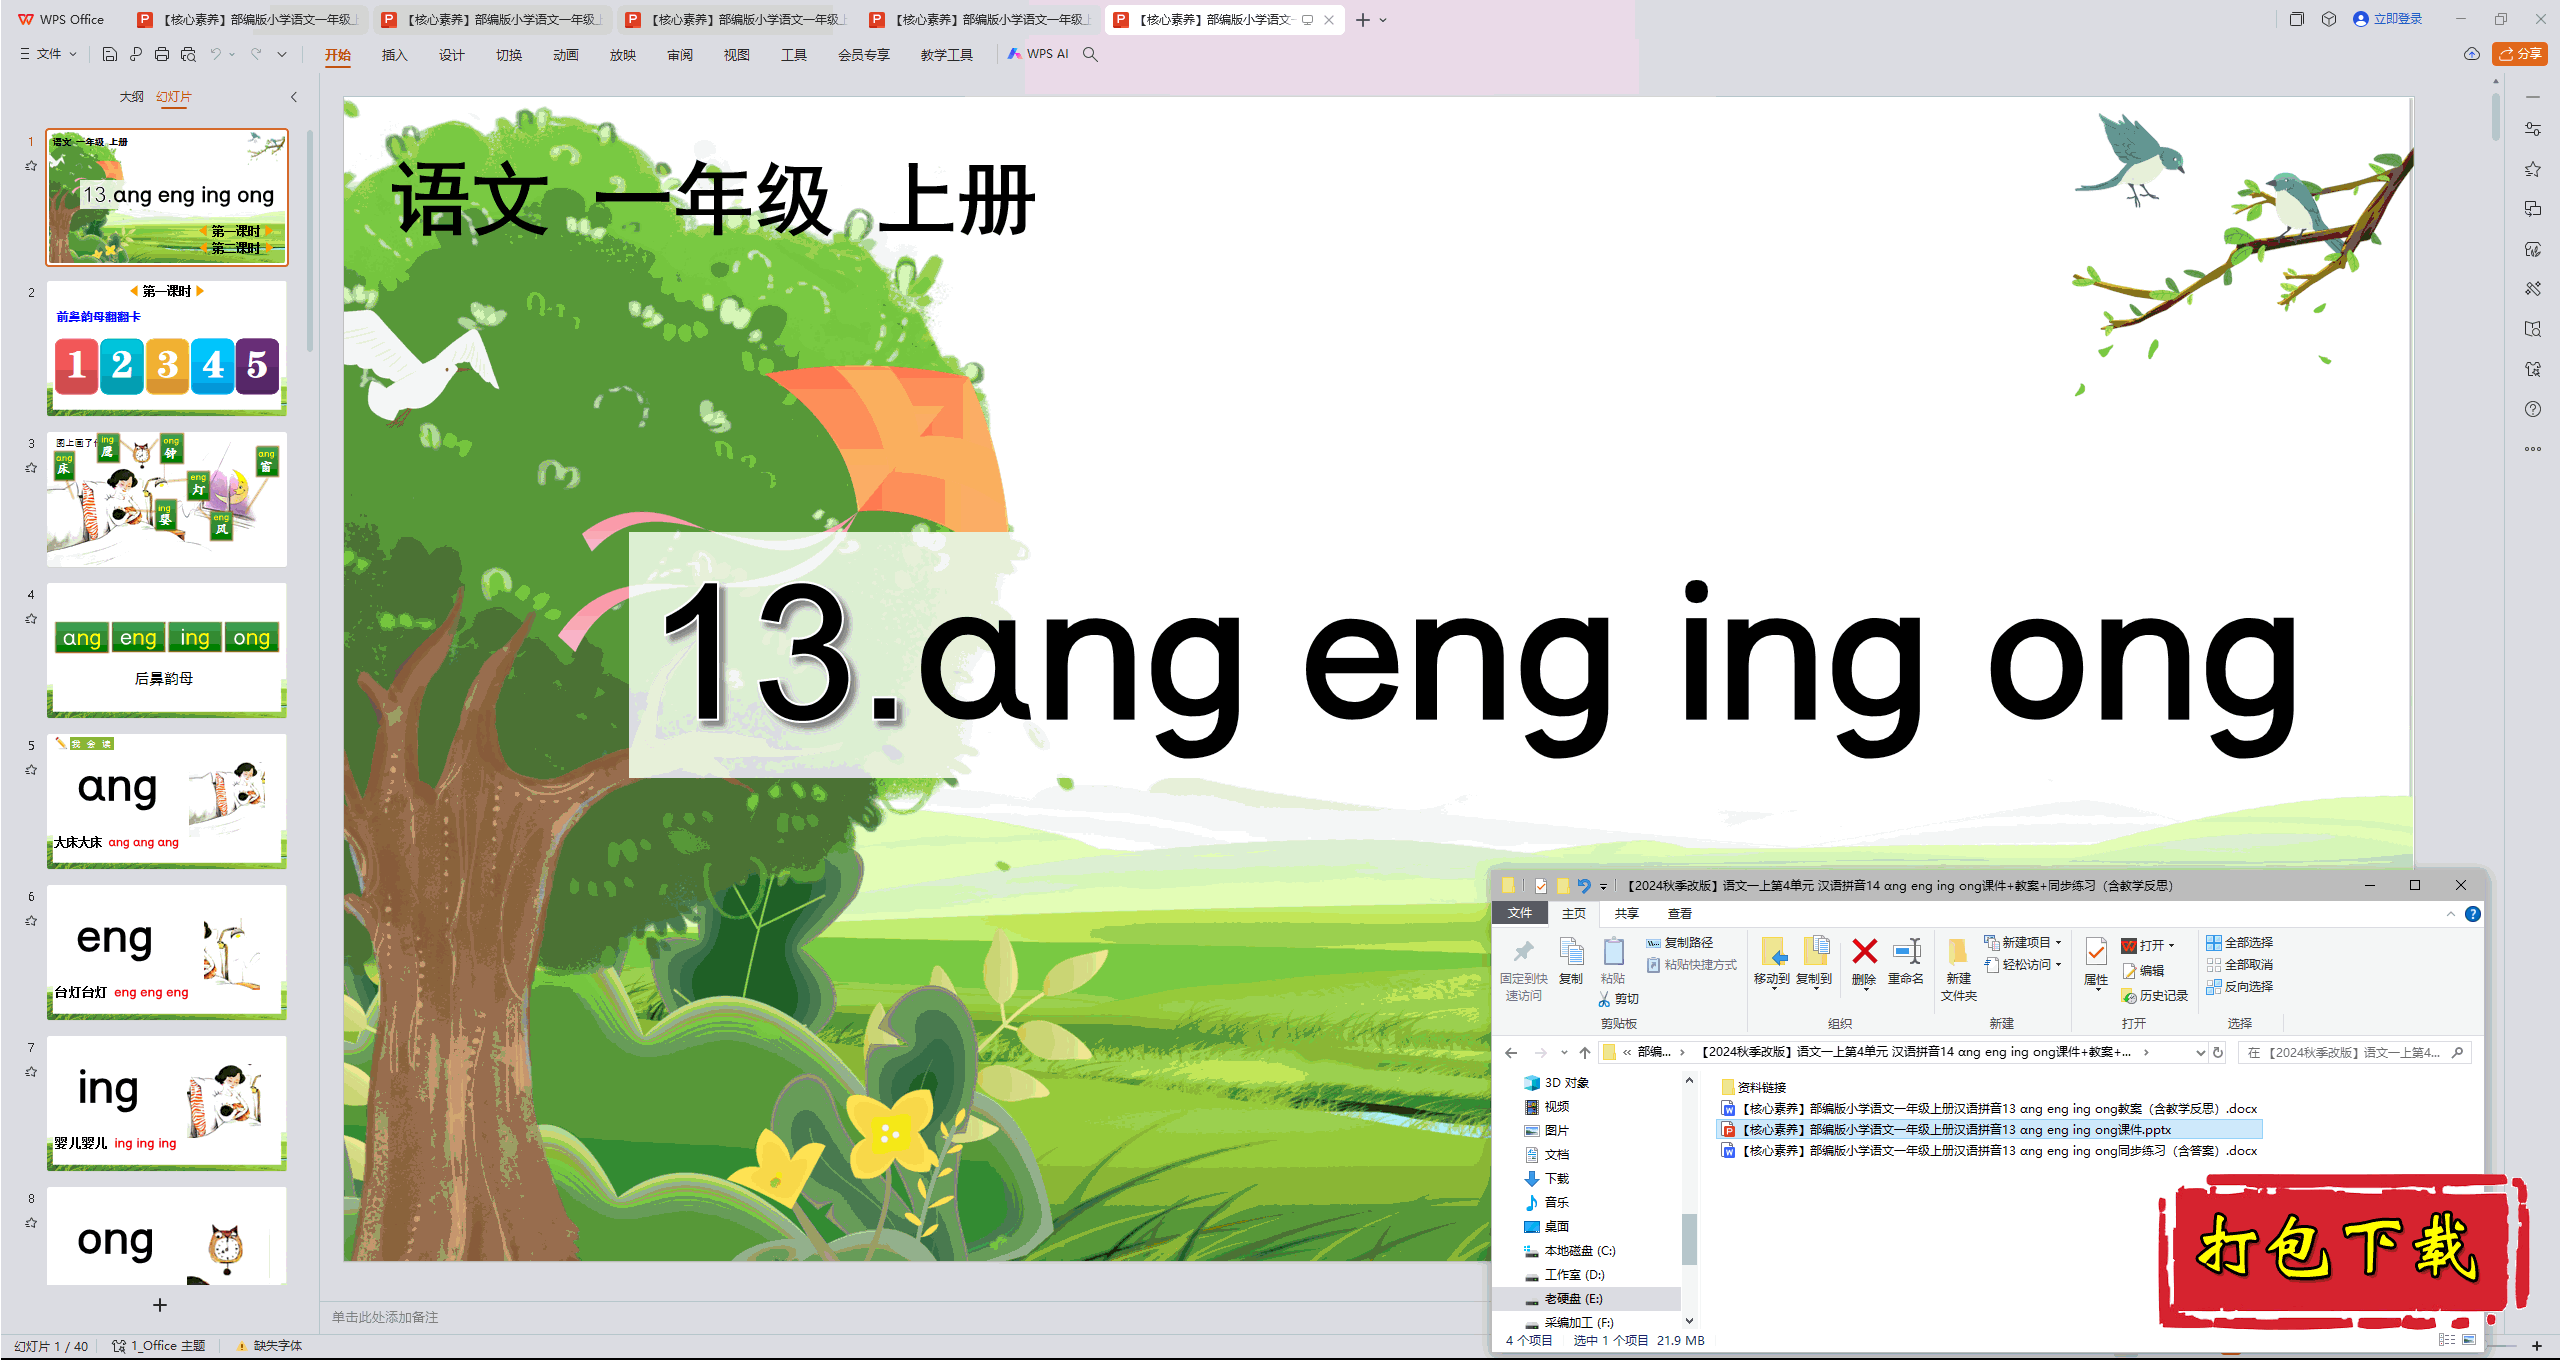Toggle the star mark on slide 7
2560x1360 pixels.
(x=31, y=1072)
